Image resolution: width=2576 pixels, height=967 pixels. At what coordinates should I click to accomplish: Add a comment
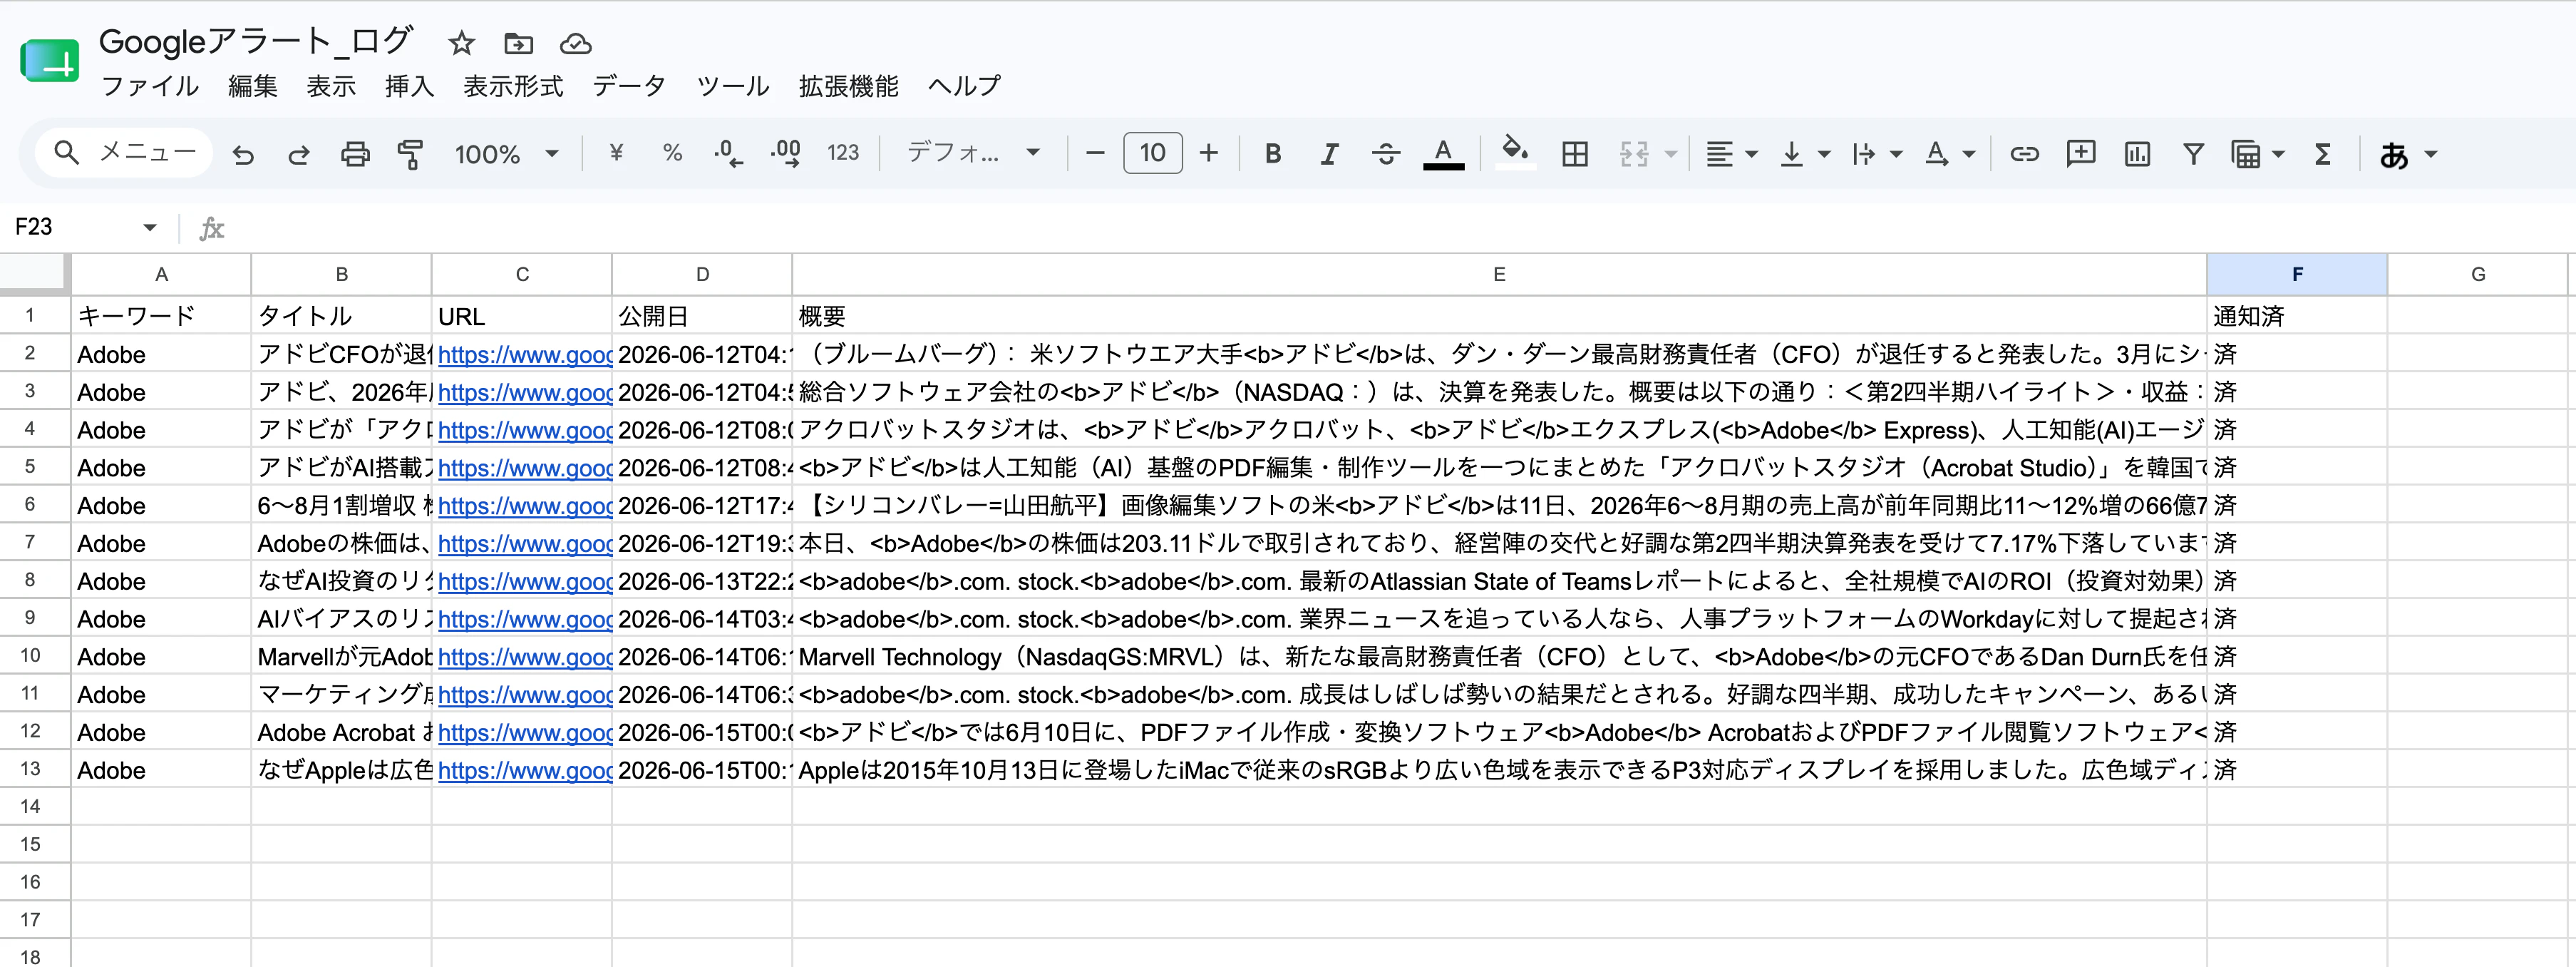coord(2081,153)
